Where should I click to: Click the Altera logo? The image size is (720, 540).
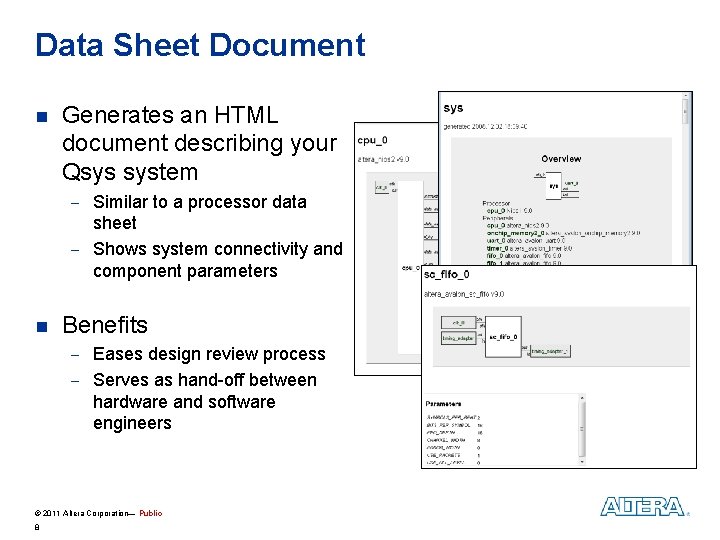pos(644,506)
